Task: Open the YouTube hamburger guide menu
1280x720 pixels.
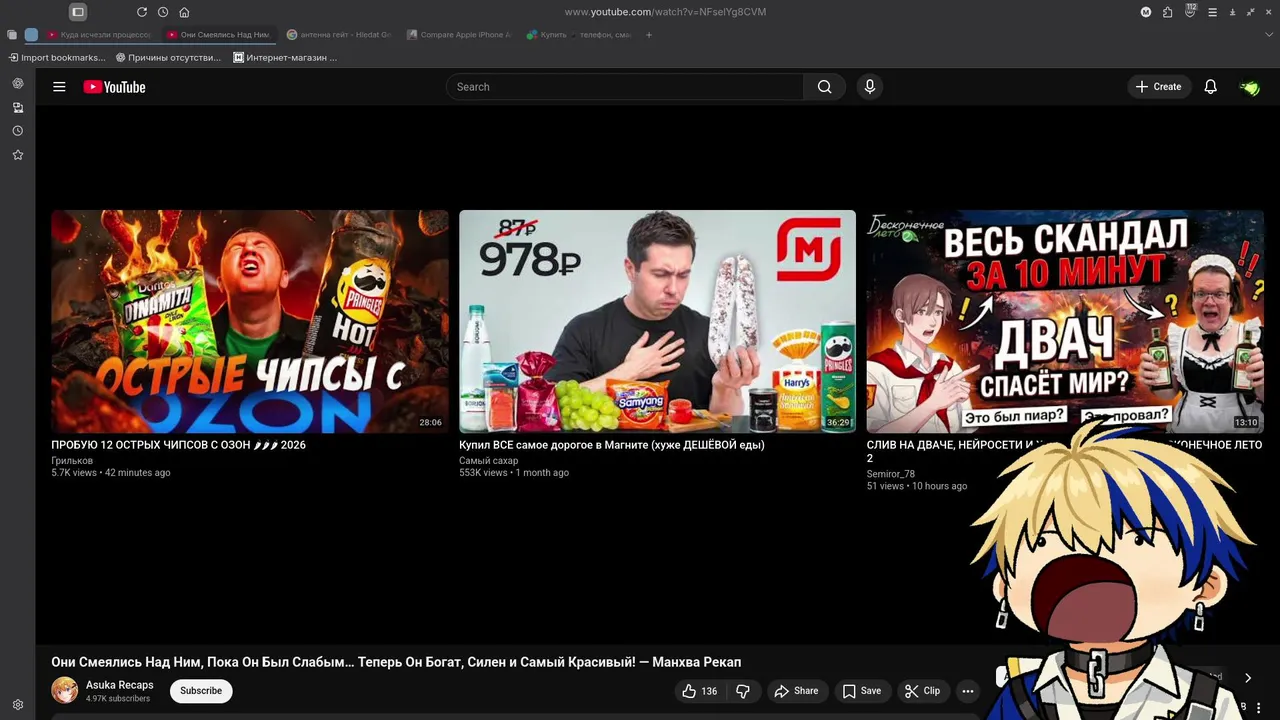Action: (x=59, y=87)
